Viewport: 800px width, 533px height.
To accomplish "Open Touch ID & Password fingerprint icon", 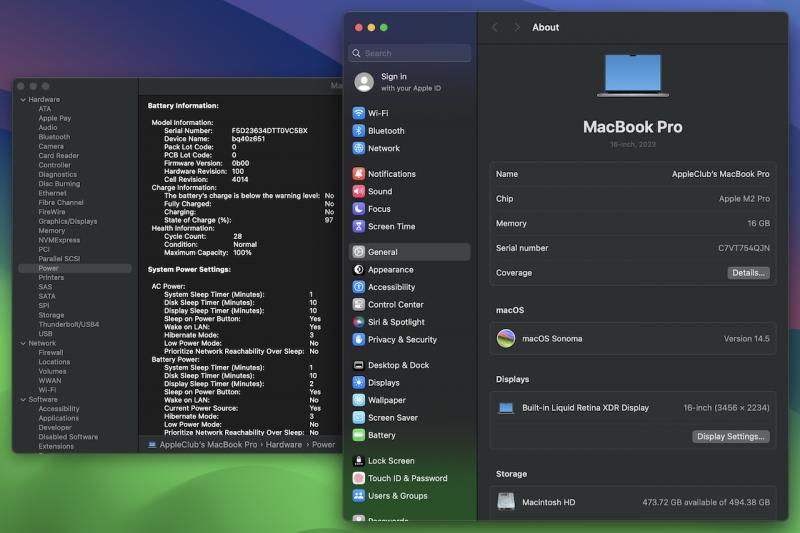I will 358,478.
